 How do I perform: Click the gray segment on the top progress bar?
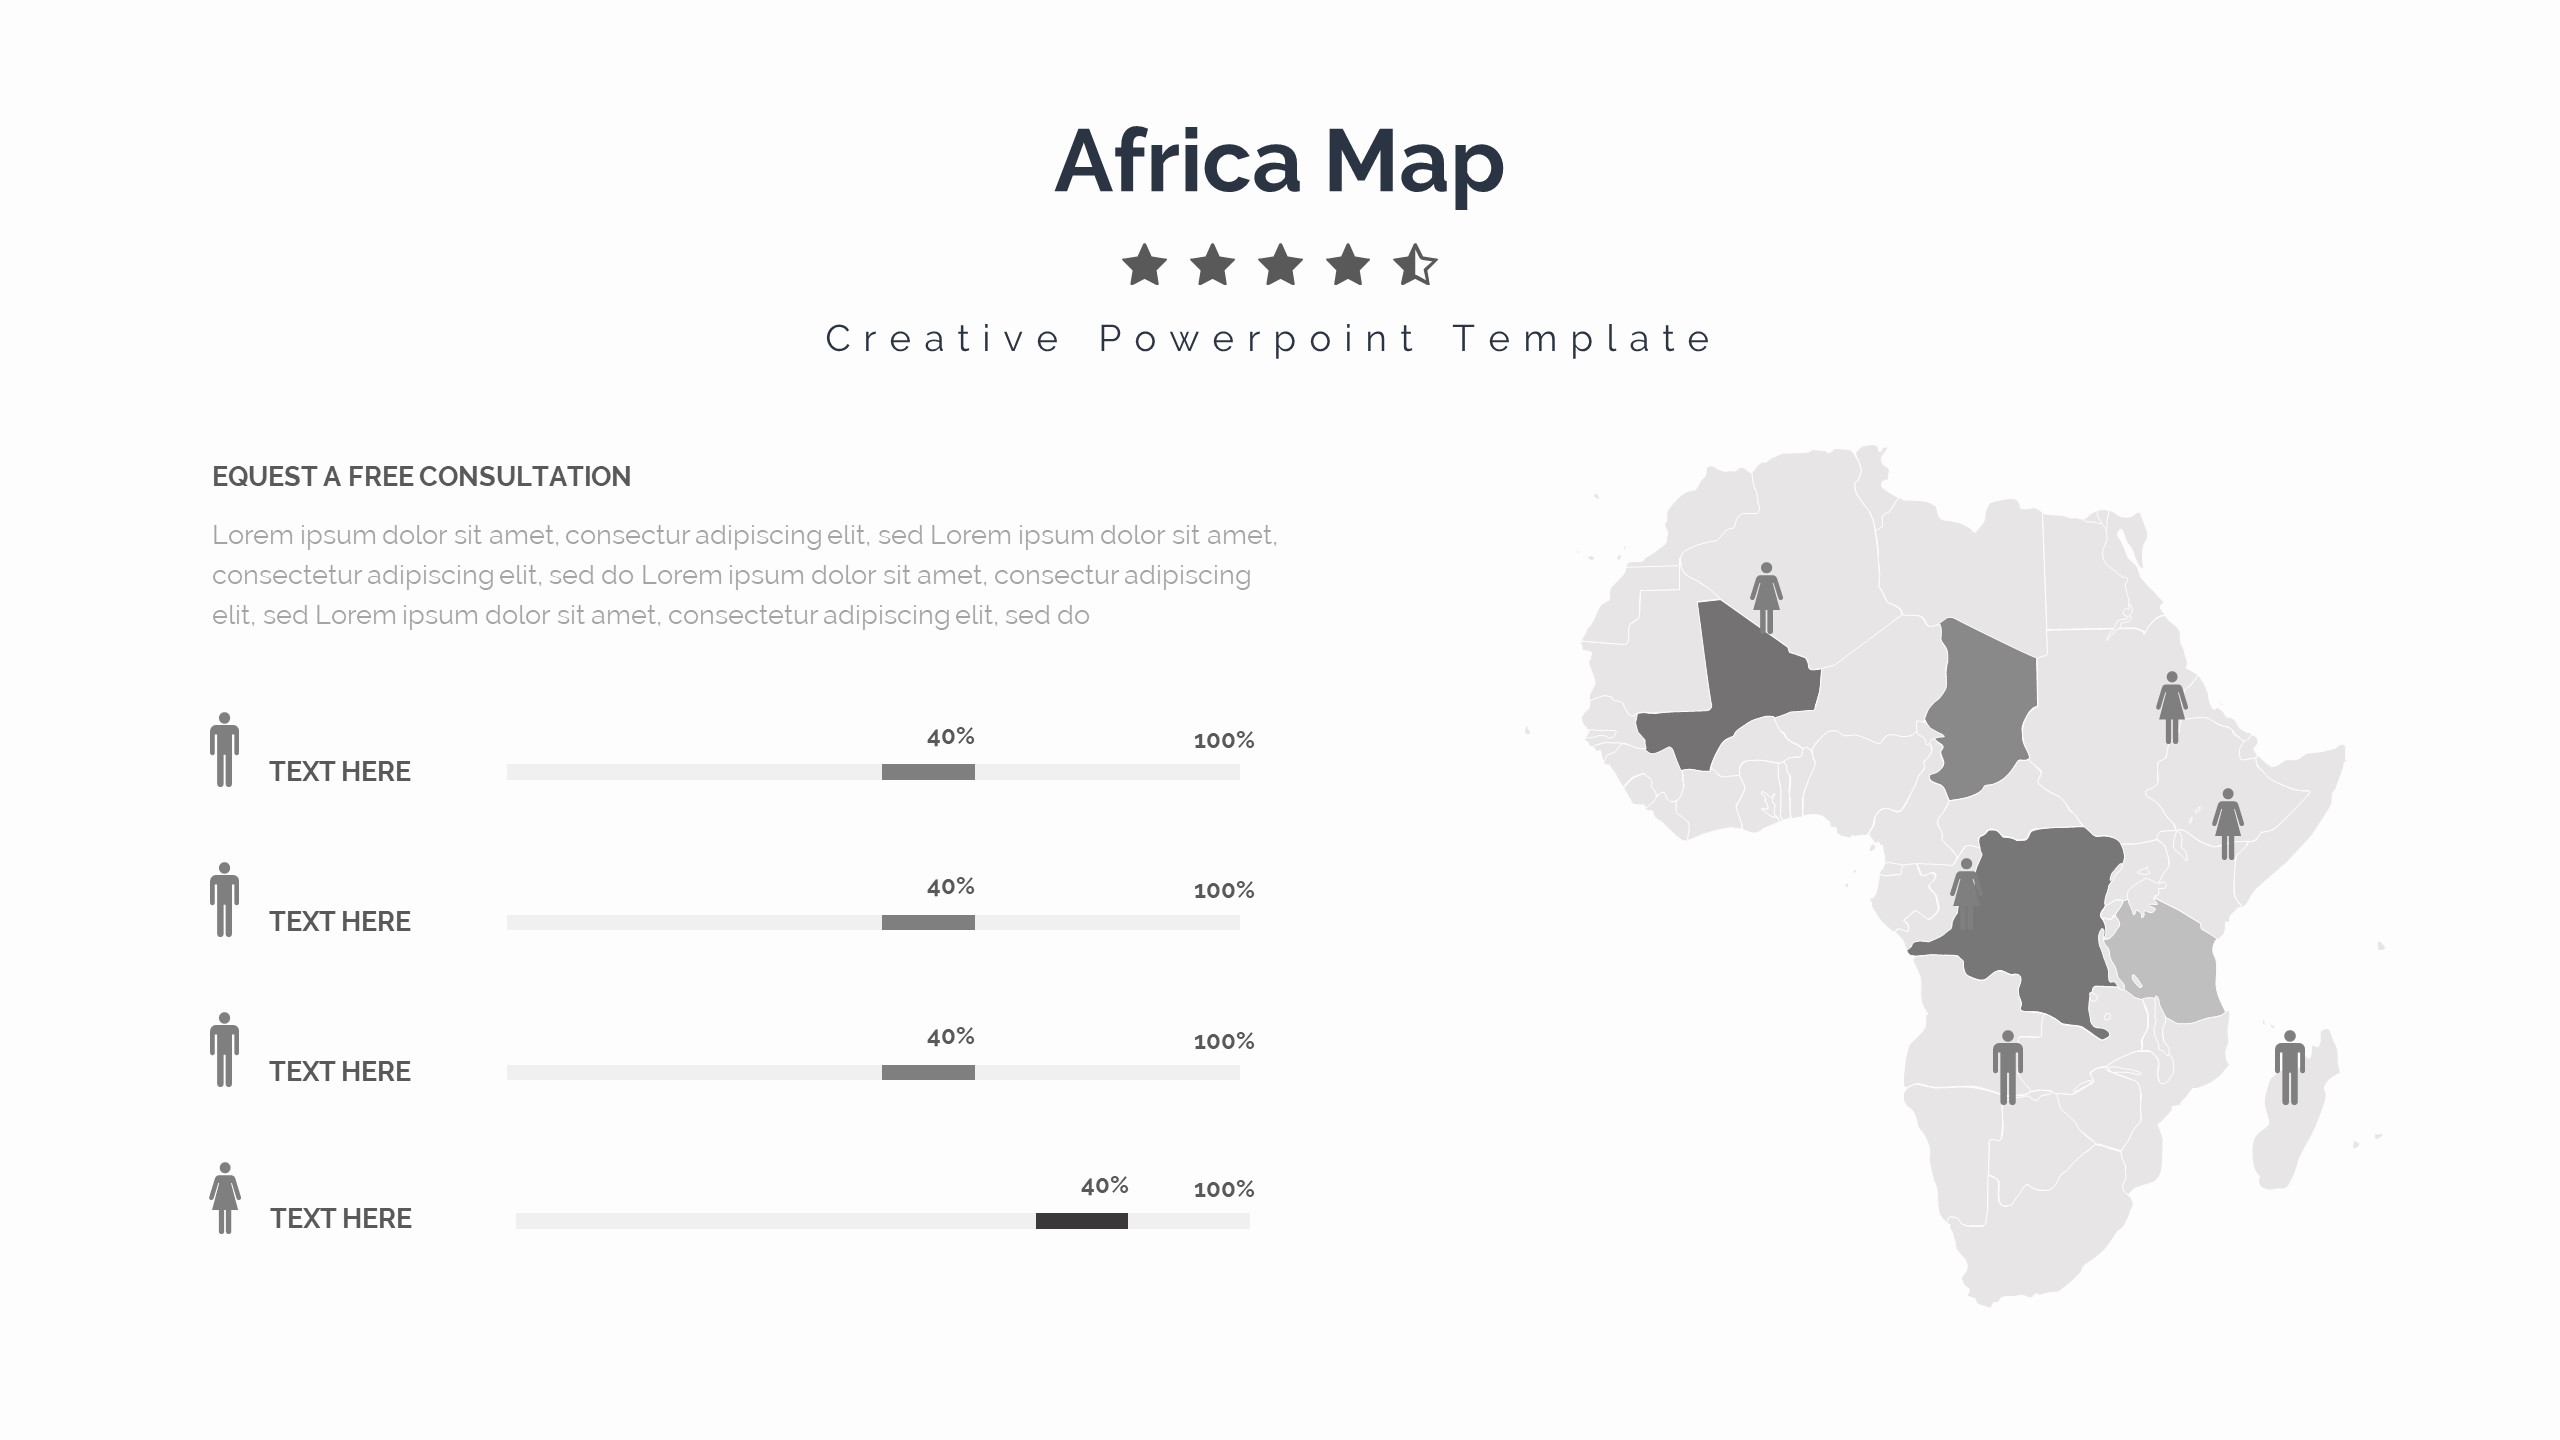pyautogui.click(x=928, y=772)
